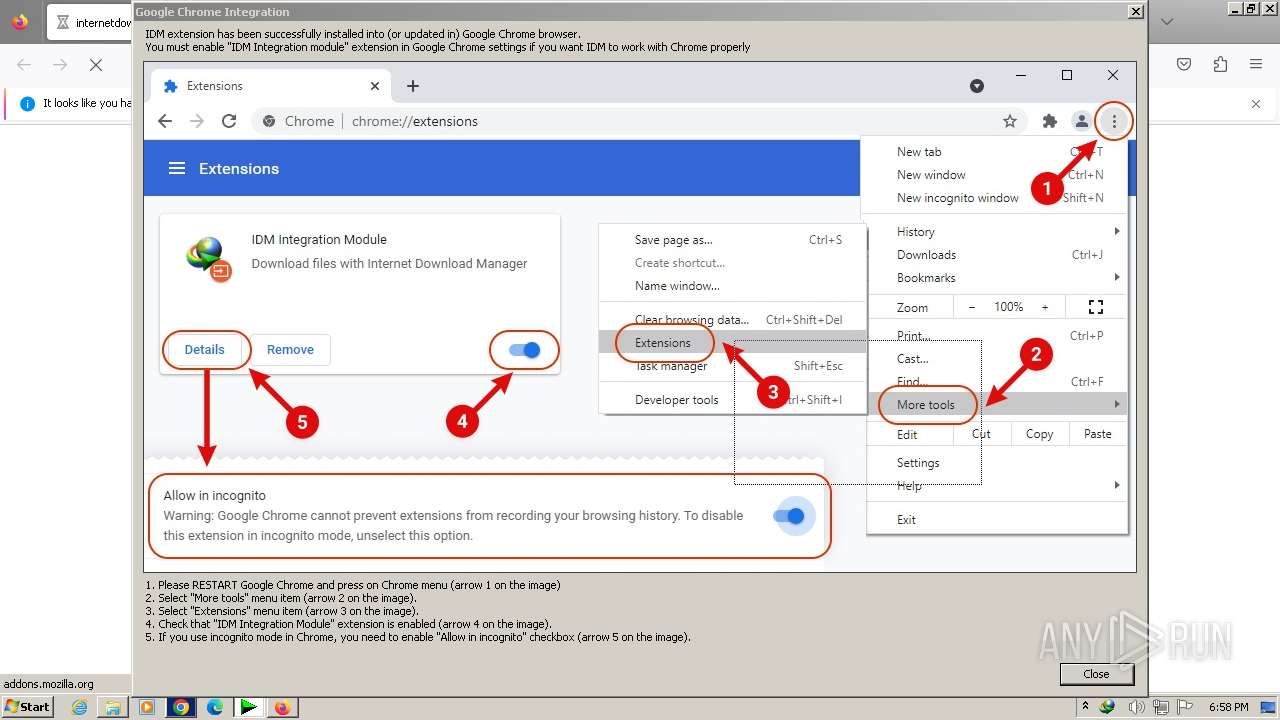This screenshot has width=1280, height=720.
Task: Open the Chrome three-dot menu in the illustration
Action: [x=1114, y=121]
